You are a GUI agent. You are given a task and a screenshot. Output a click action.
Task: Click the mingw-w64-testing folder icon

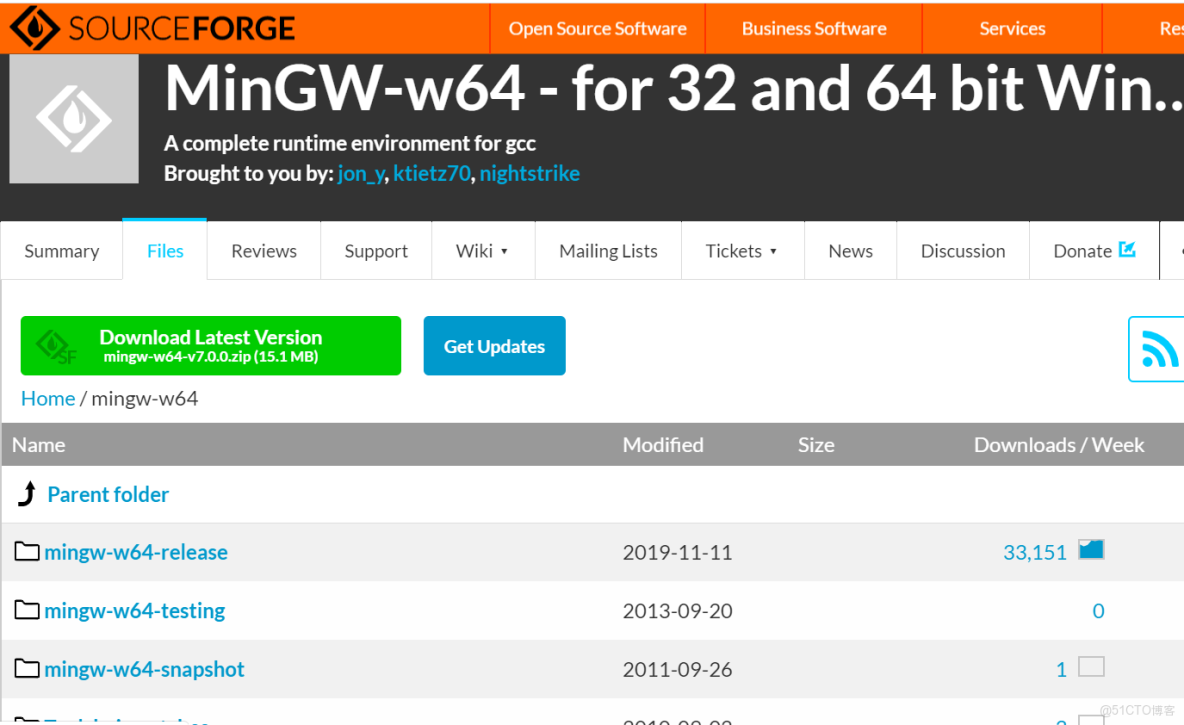[27, 610]
